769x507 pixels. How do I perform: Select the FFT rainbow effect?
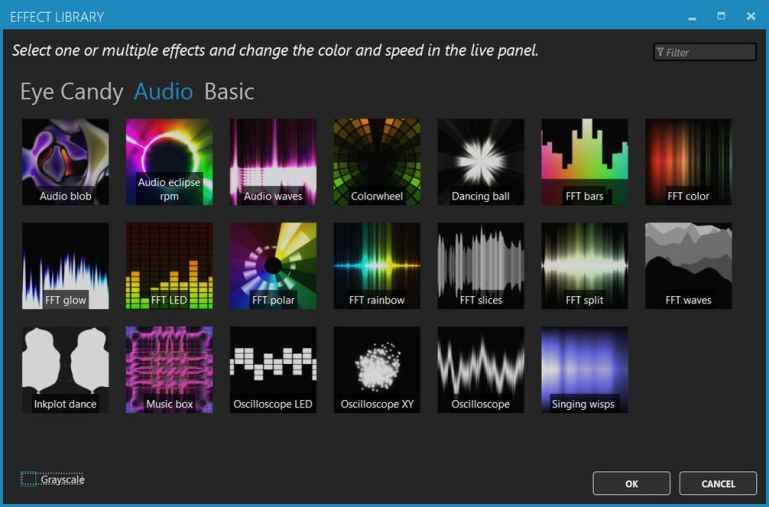click(x=377, y=265)
